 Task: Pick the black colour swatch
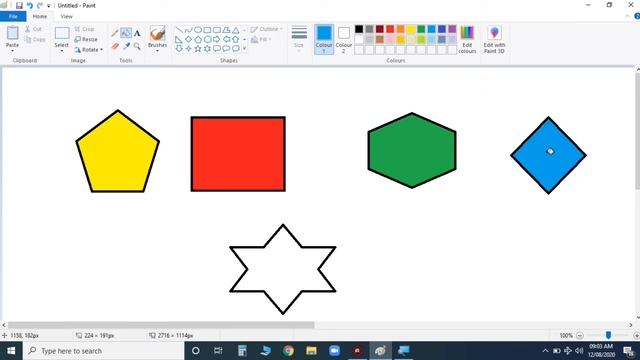click(x=359, y=29)
